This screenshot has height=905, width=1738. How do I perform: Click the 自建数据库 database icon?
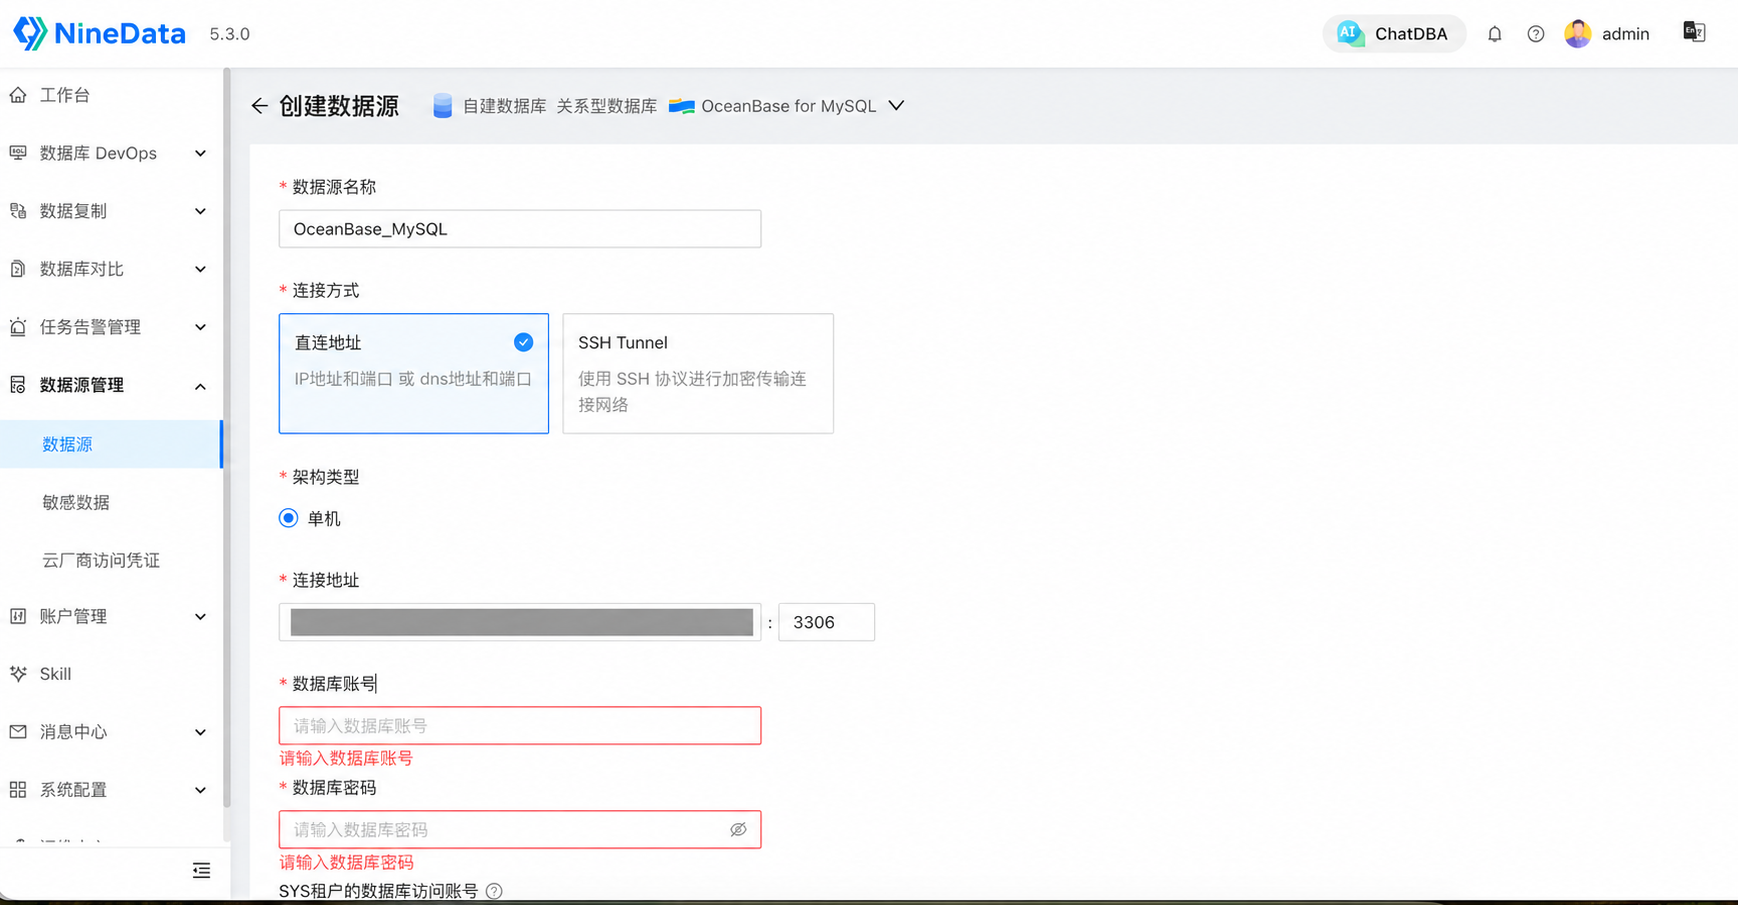point(442,106)
